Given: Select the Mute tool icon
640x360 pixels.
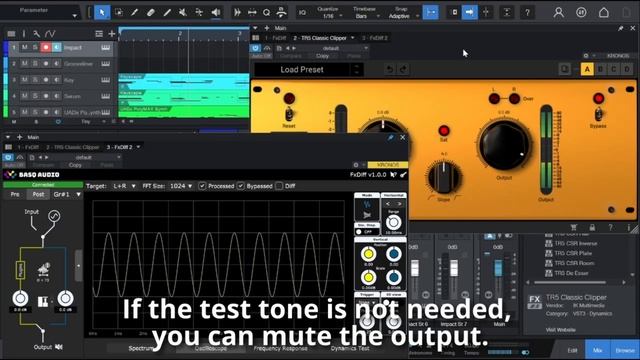Looking at the screenshot, I should (183, 13).
